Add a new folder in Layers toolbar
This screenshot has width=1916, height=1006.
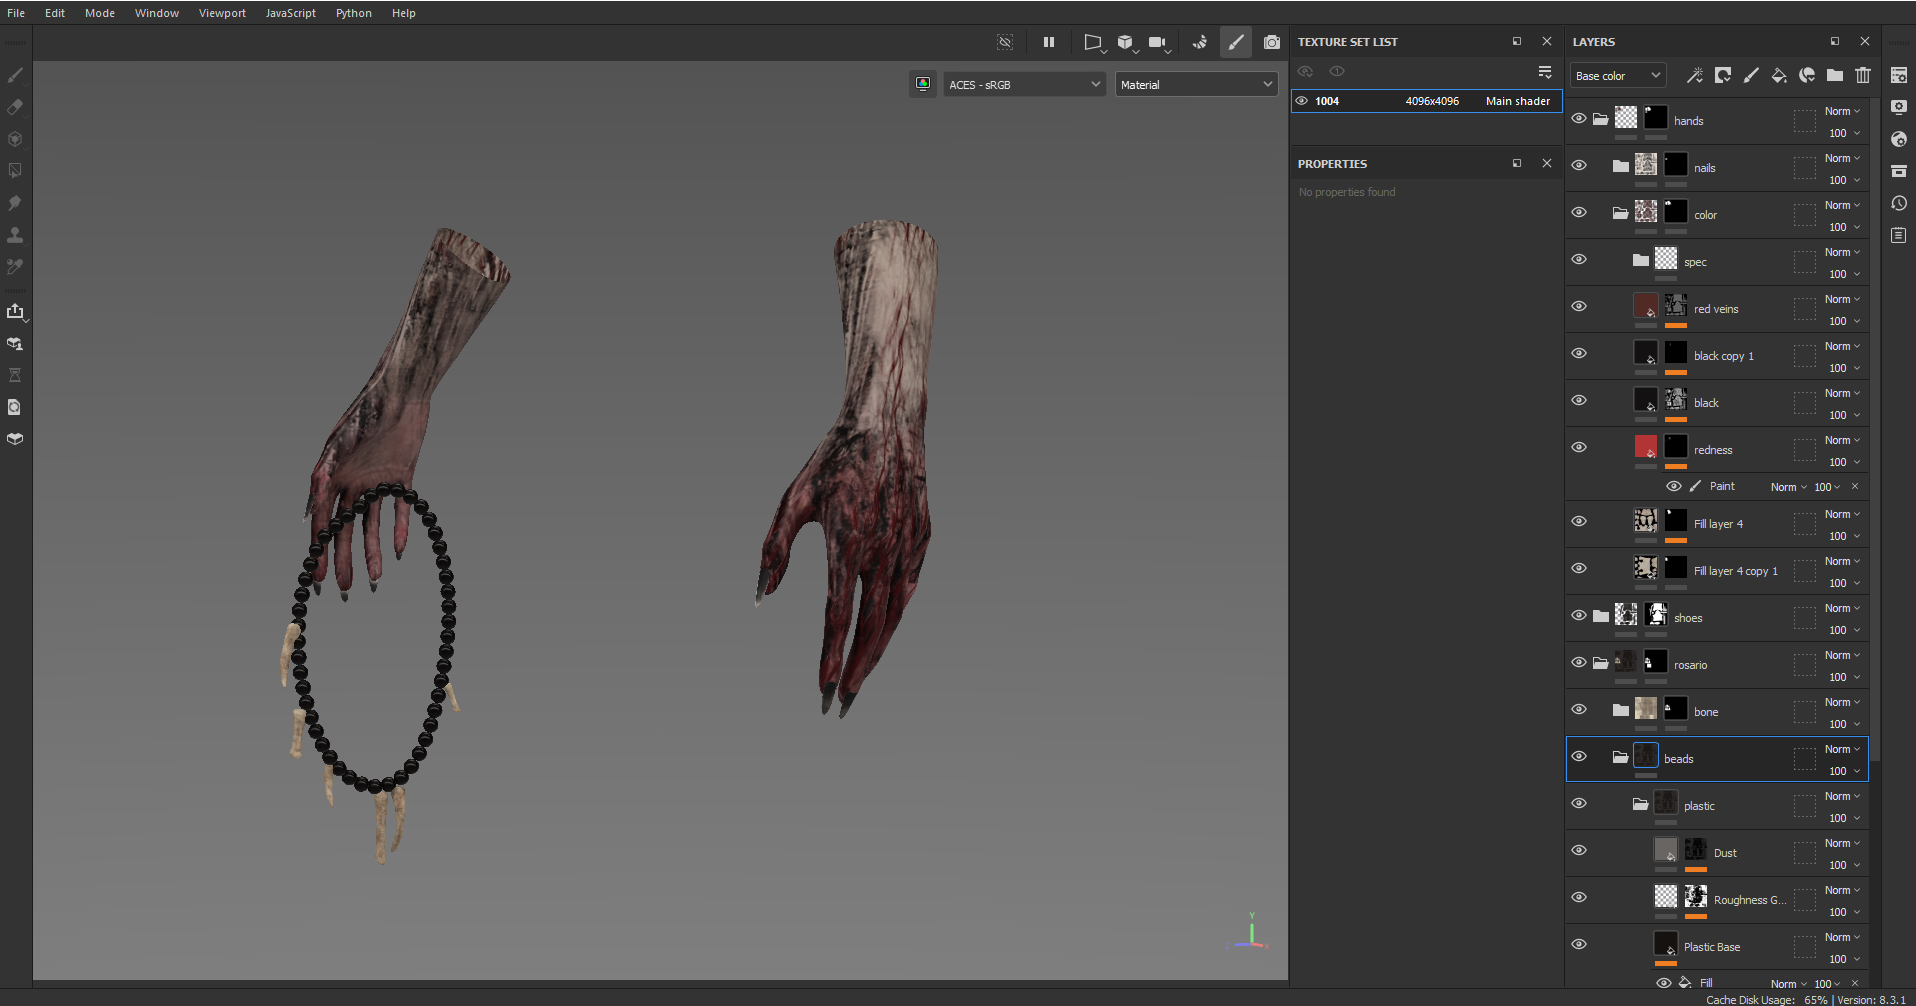1834,76
